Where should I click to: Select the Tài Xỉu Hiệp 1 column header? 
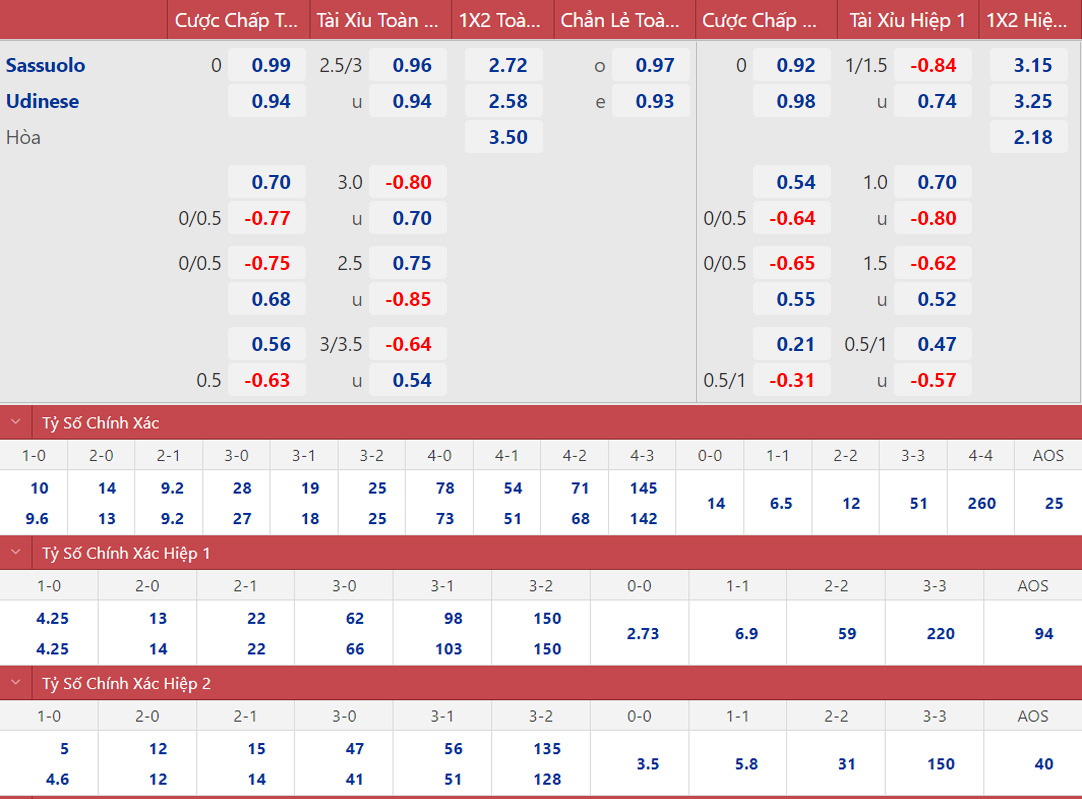(x=907, y=20)
